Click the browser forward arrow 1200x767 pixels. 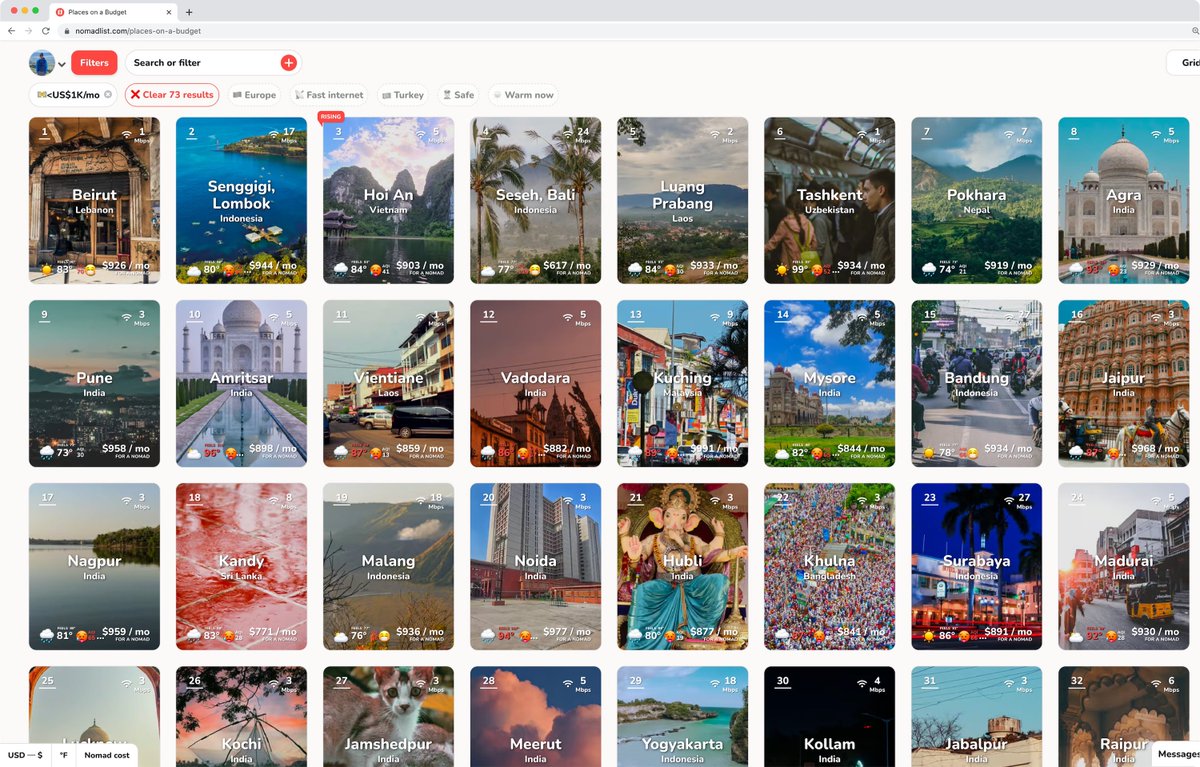point(28,31)
